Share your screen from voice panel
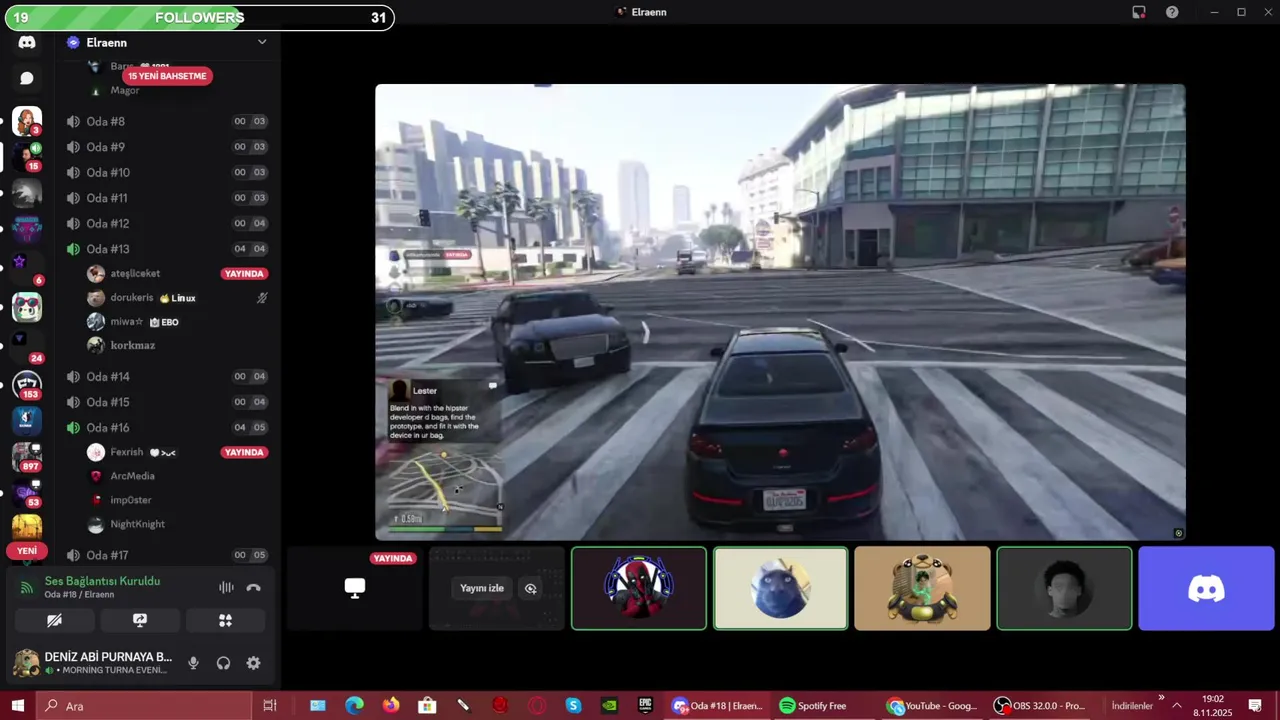1280x720 pixels. (x=140, y=620)
